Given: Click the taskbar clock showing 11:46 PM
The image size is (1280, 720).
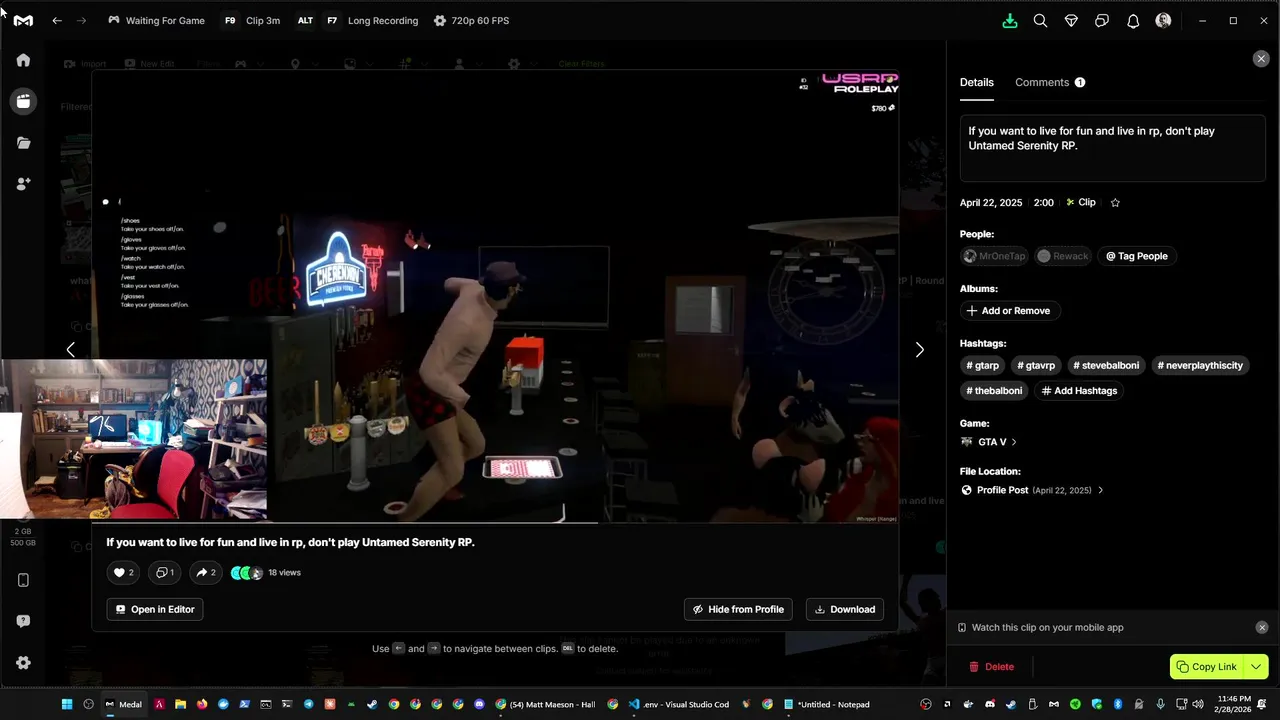Looking at the screenshot, I should 1234,704.
